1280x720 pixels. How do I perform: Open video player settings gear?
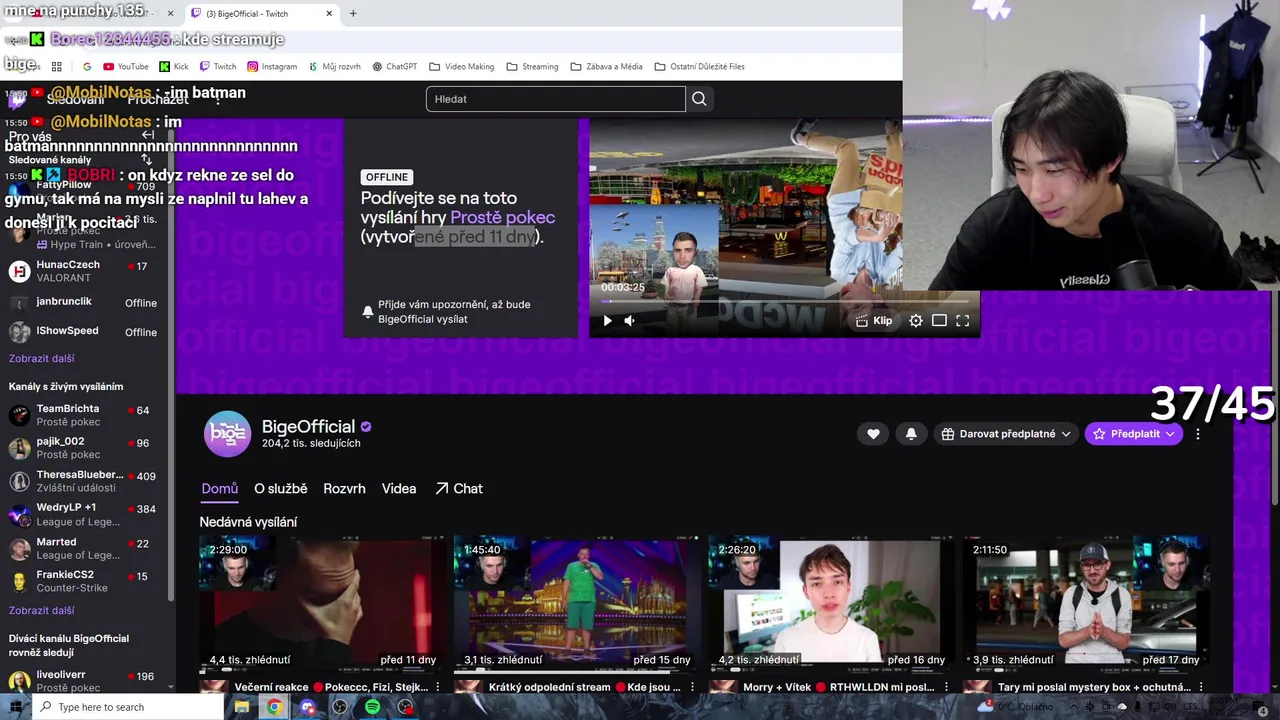pyautogui.click(x=916, y=321)
